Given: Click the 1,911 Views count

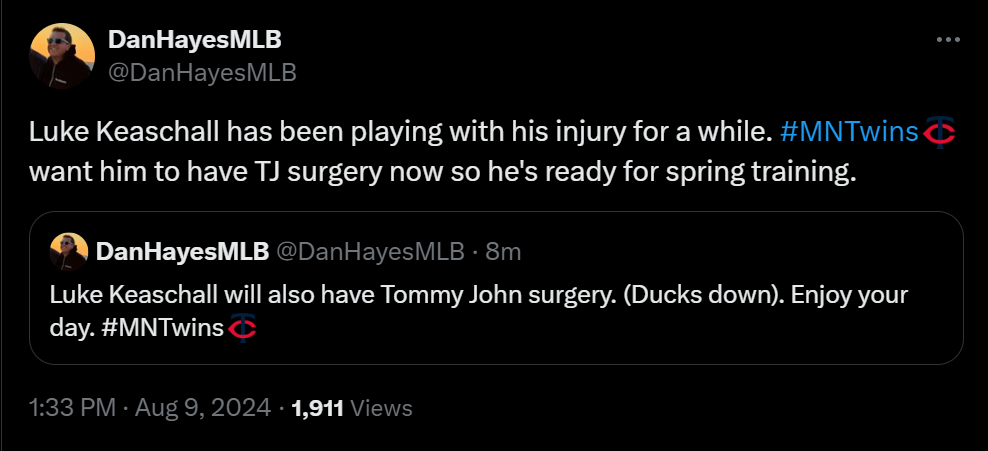Looking at the screenshot, I should click(351, 407).
